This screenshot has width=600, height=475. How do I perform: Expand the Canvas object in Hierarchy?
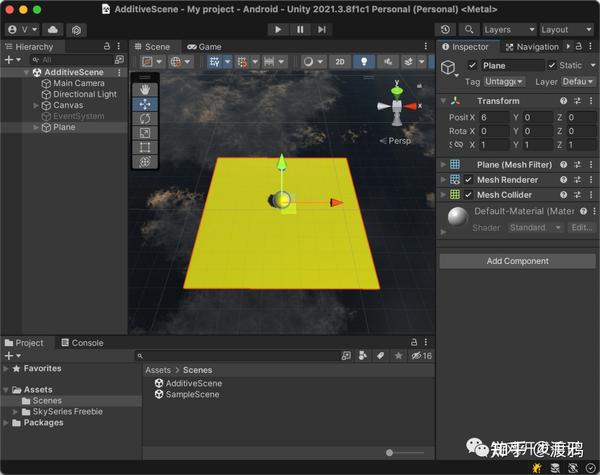pyautogui.click(x=36, y=105)
